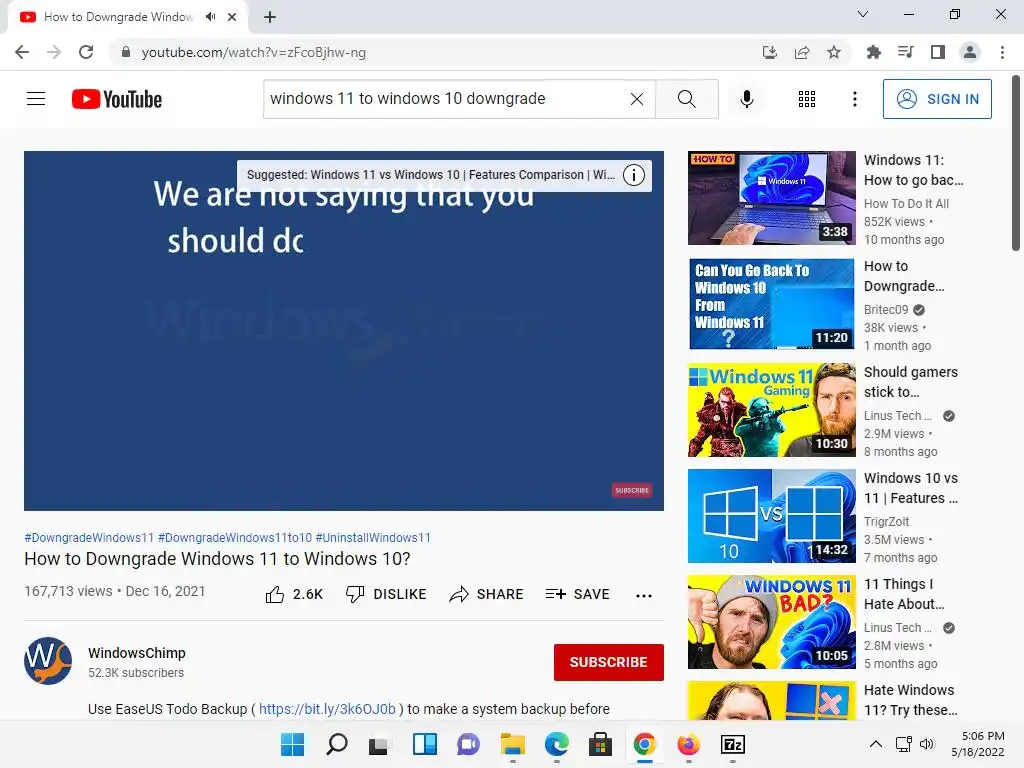The image size is (1024, 768).
Task: Open the suggested video info card icon
Action: click(633, 175)
